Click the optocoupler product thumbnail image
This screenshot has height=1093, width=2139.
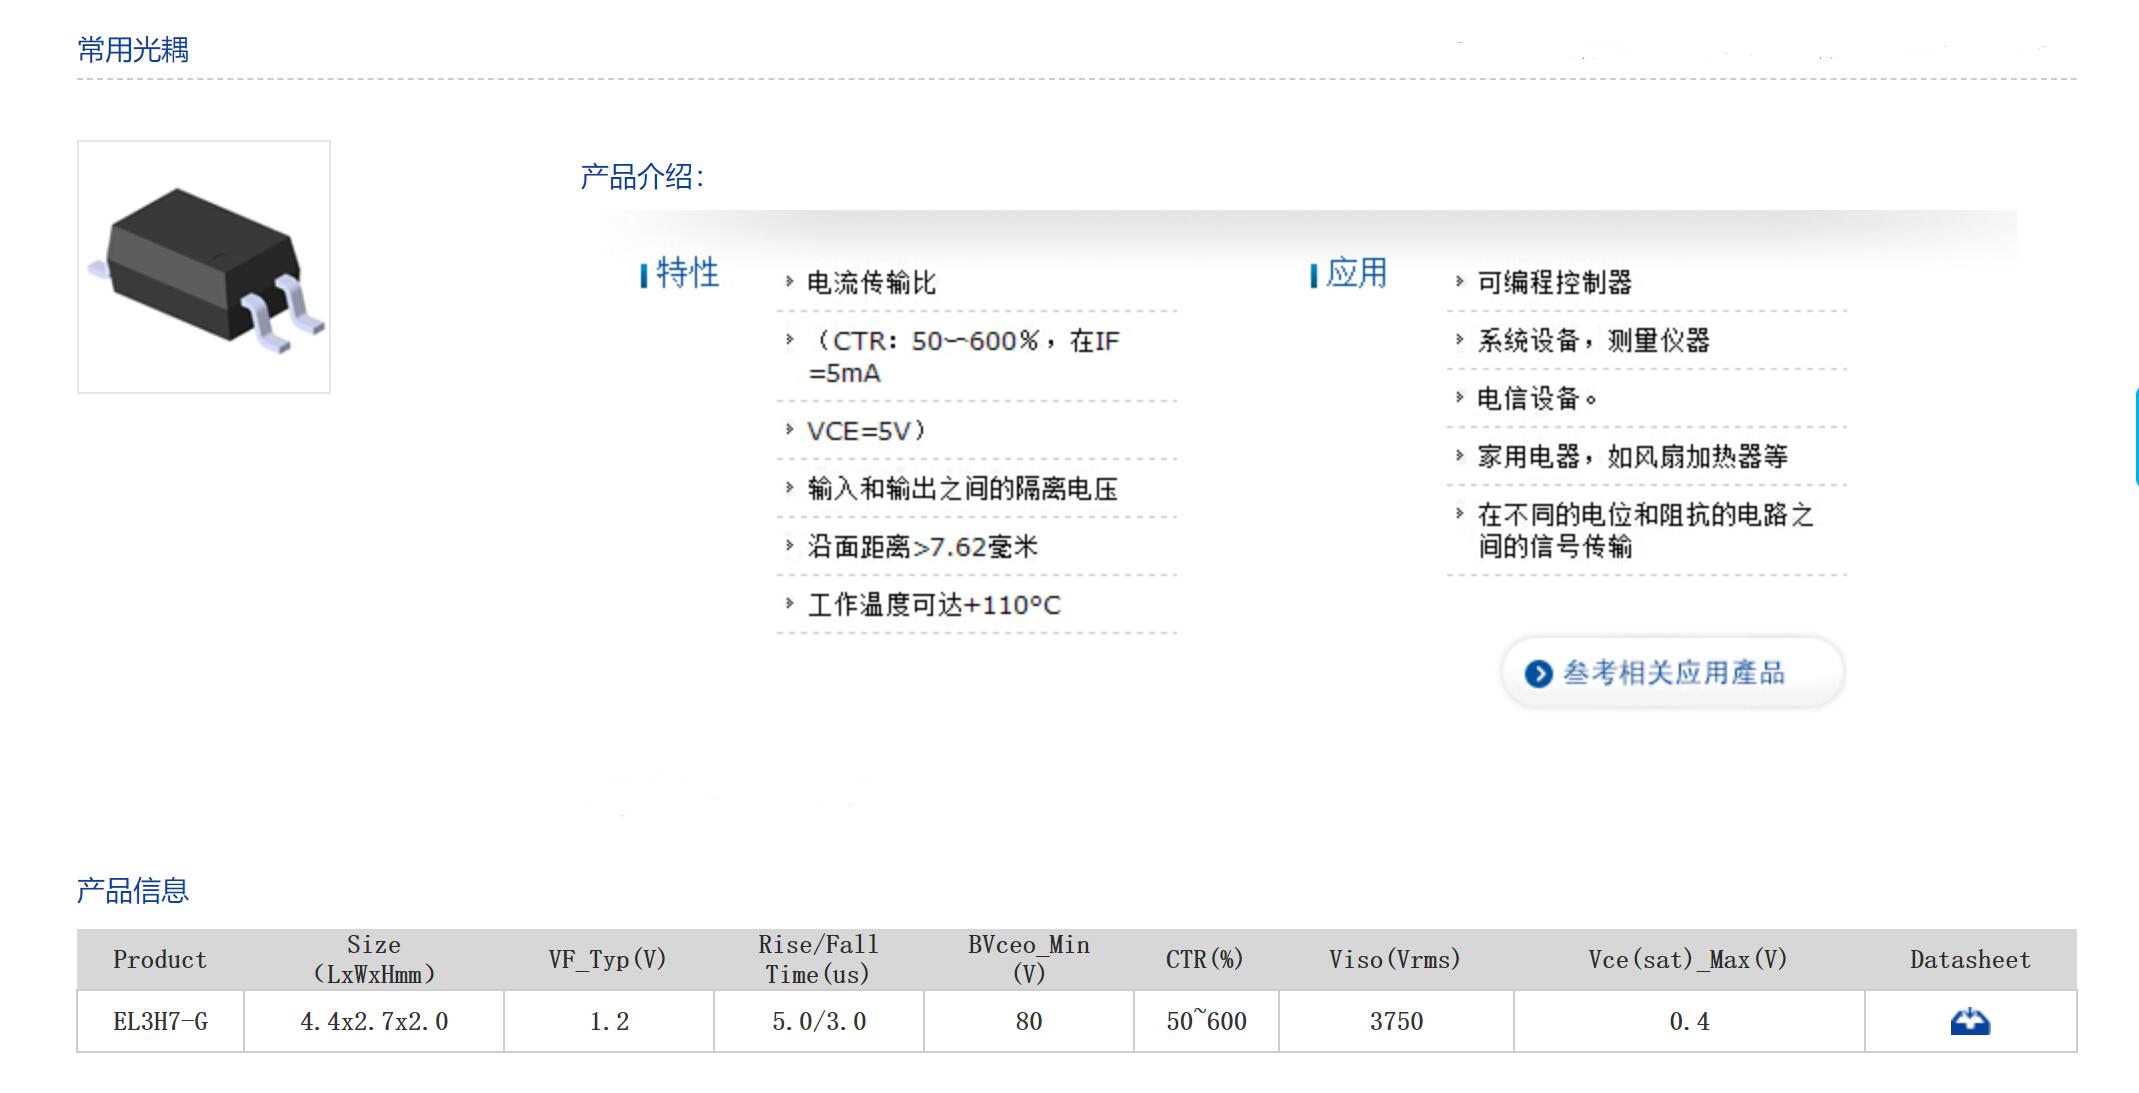click(x=204, y=267)
